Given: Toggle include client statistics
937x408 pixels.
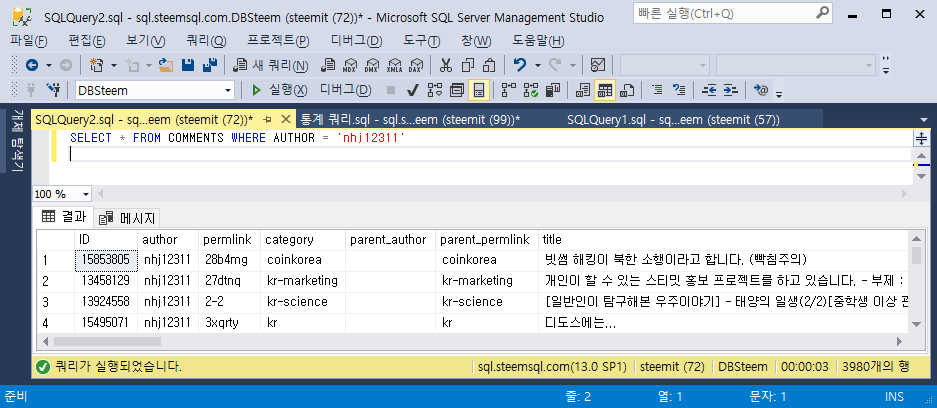Looking at the screenshot, I should [553, 90].
